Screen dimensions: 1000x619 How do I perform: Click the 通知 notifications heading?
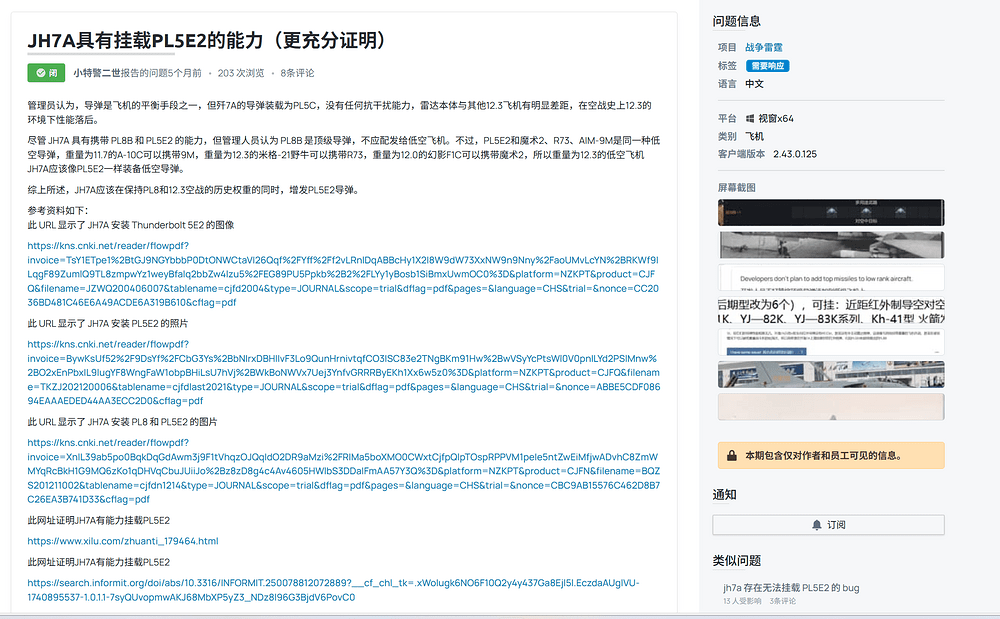click(724, 495)
